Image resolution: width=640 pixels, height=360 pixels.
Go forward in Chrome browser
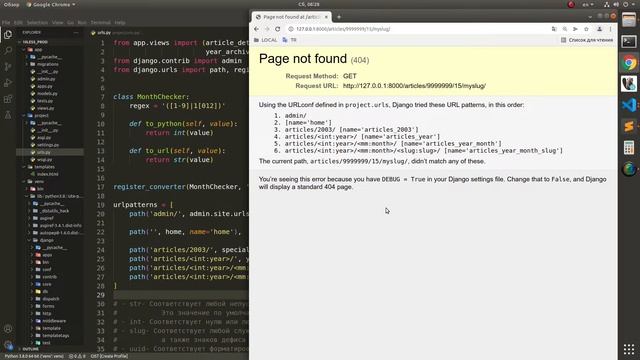(267, 29)
